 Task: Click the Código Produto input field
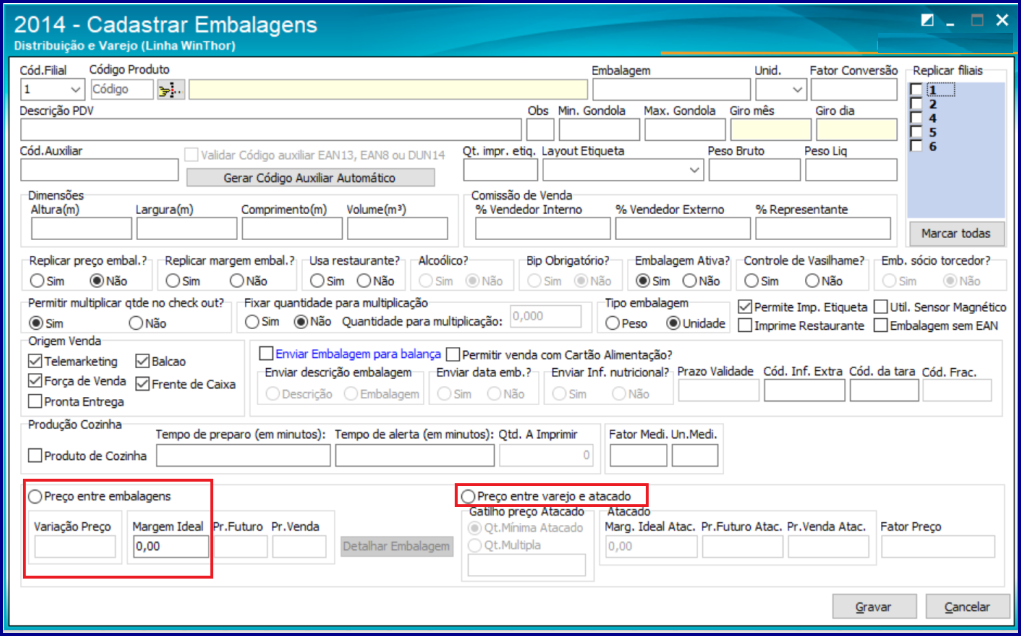(122, 89)
